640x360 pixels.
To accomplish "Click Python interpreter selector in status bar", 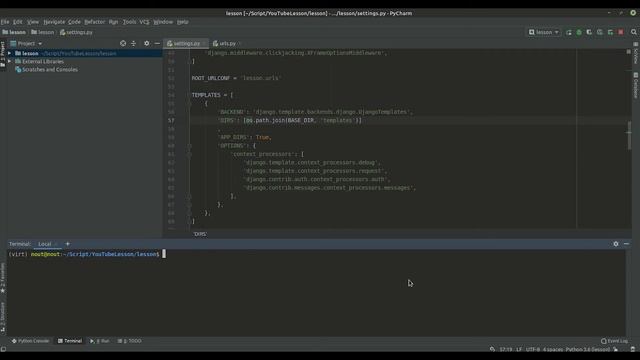I will 588,349.
